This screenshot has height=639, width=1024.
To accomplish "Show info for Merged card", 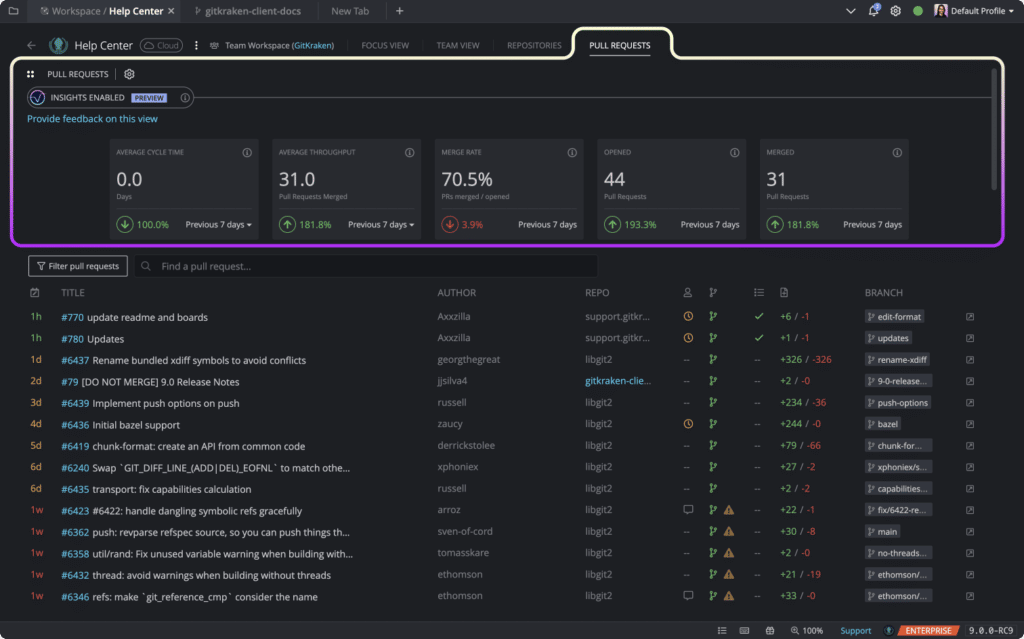I will point(897,152).
